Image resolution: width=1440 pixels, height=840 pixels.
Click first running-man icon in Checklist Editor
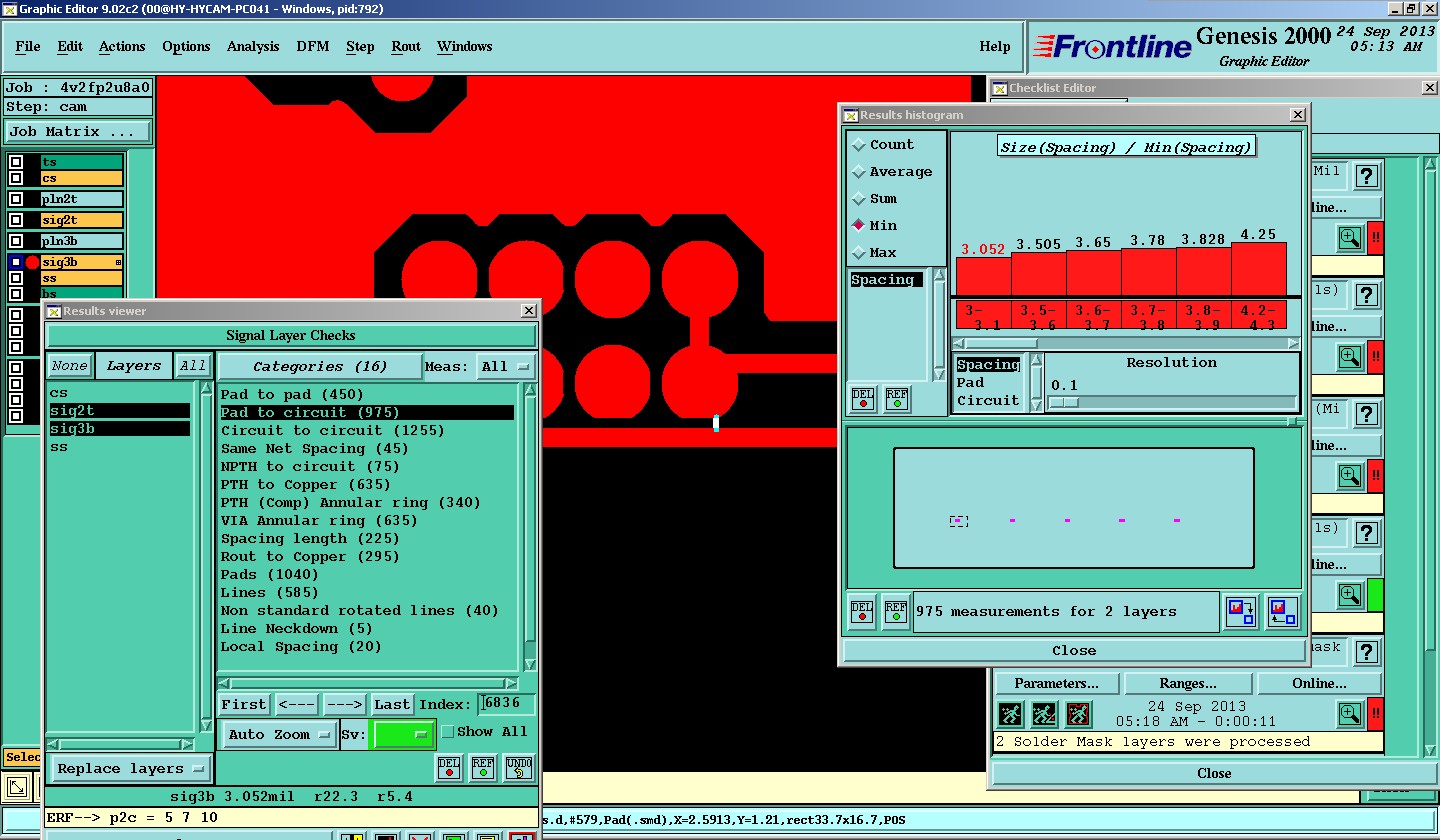click(1010, 714)
